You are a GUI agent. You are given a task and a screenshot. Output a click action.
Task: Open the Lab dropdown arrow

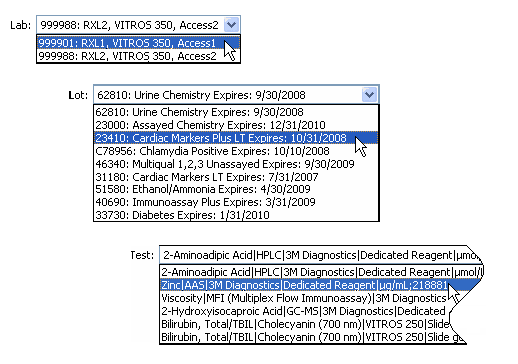(231, 25)
